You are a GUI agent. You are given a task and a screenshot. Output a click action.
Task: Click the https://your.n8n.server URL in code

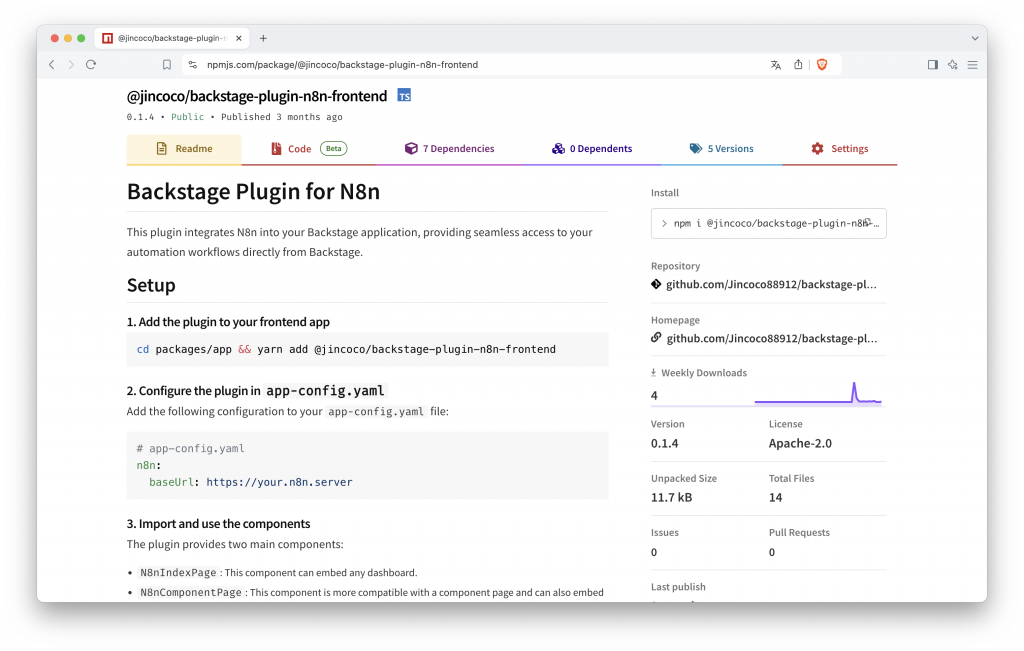279,482
